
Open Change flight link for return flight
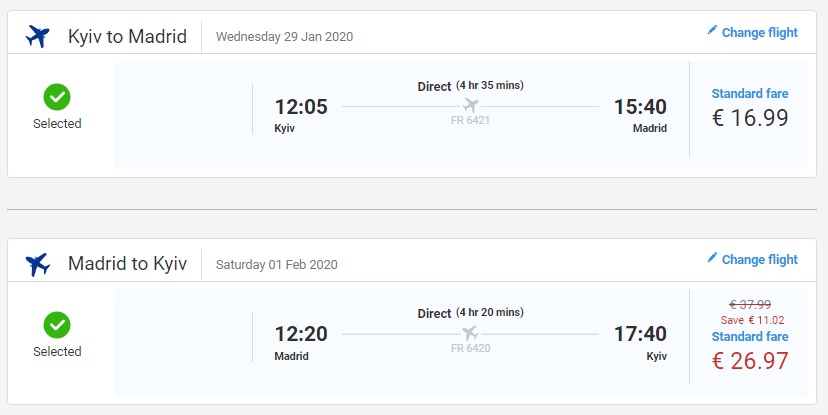[759, 259]
